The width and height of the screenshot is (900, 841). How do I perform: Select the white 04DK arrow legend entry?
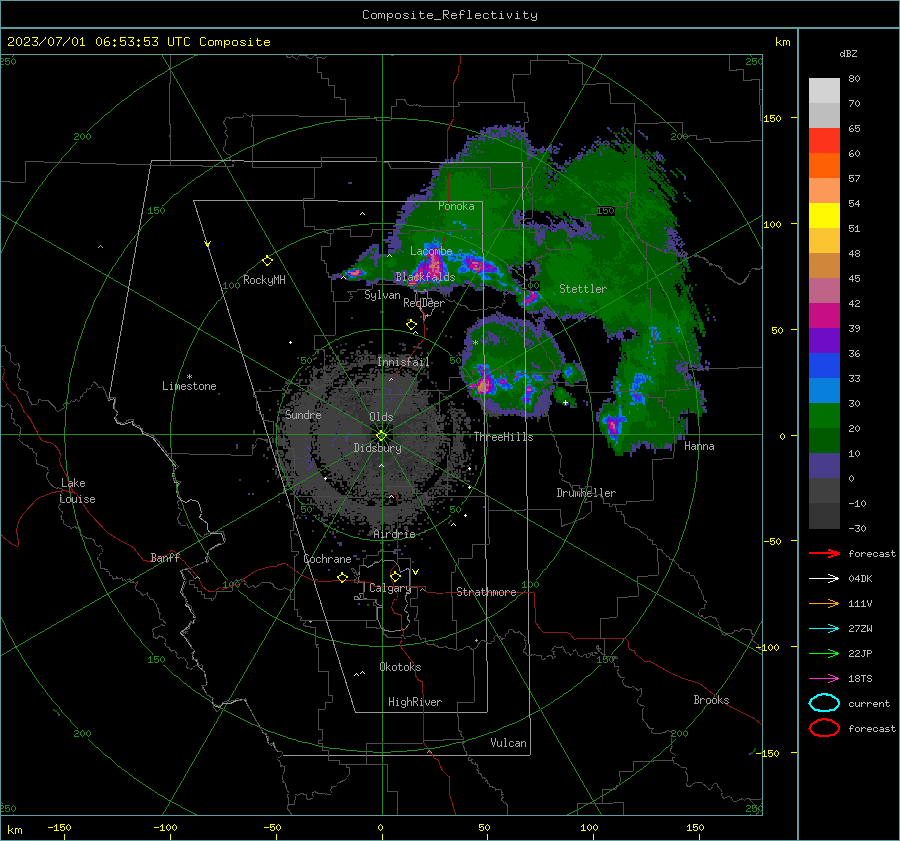tap(824, 578)
